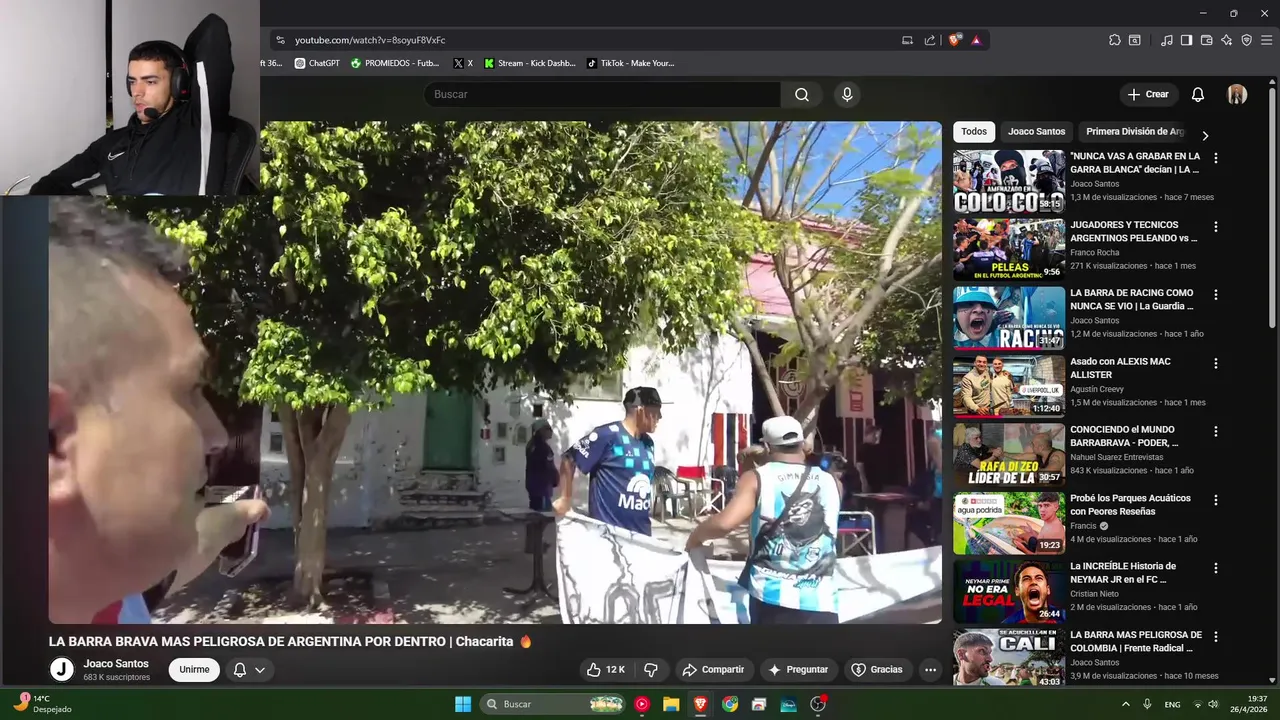Viewport: 1280px width, 720px height.
Task: Open the X bookmark
Action: tap(463, 63)
